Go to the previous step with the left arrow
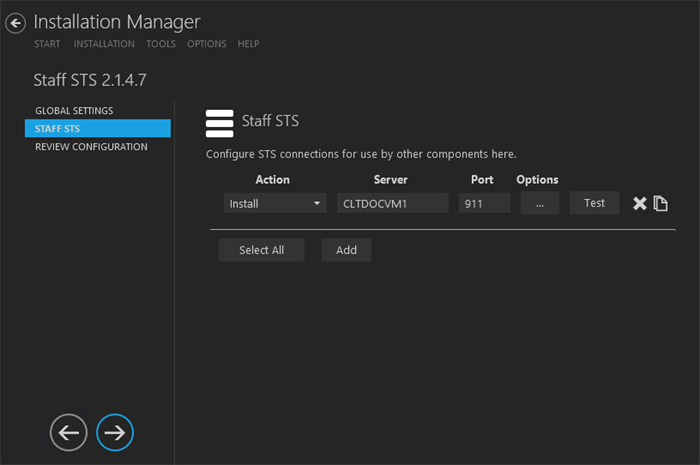 click(x=69, y=432)
